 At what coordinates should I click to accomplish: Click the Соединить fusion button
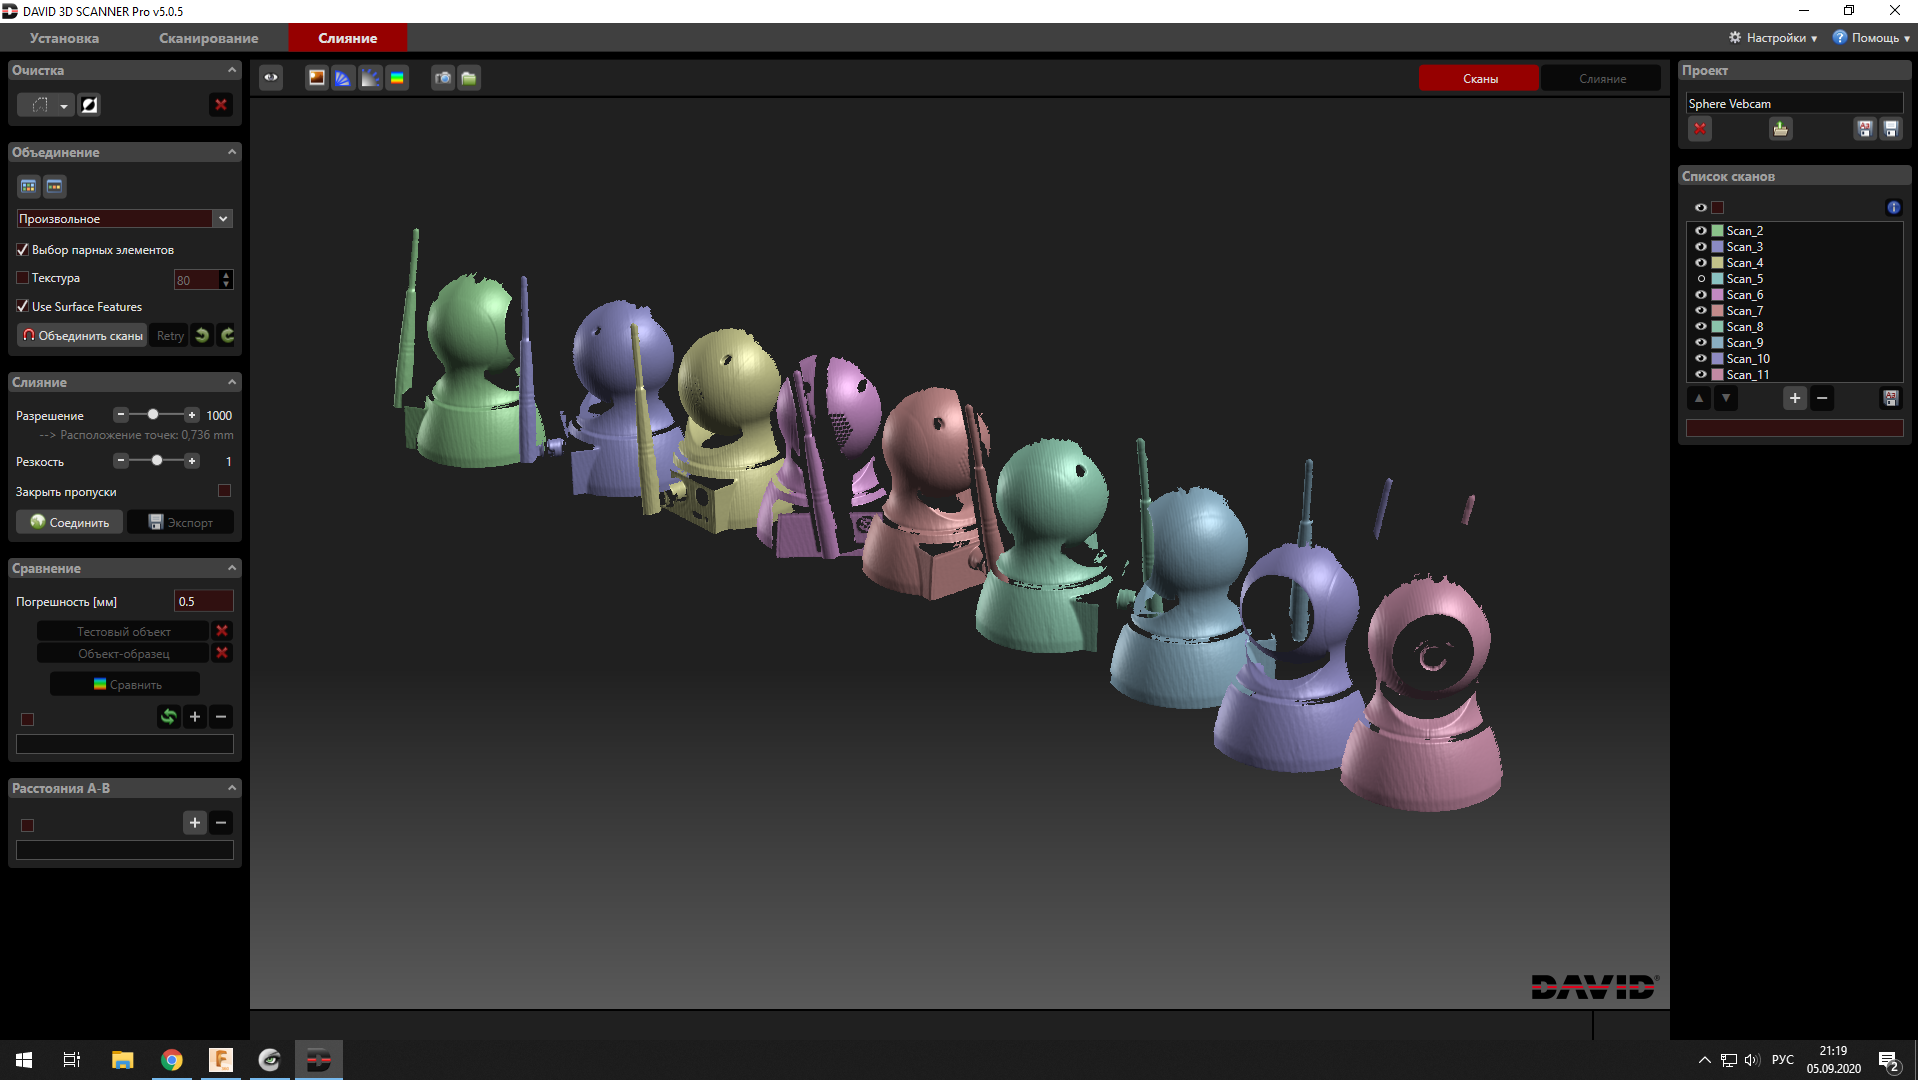coord(69,523)
